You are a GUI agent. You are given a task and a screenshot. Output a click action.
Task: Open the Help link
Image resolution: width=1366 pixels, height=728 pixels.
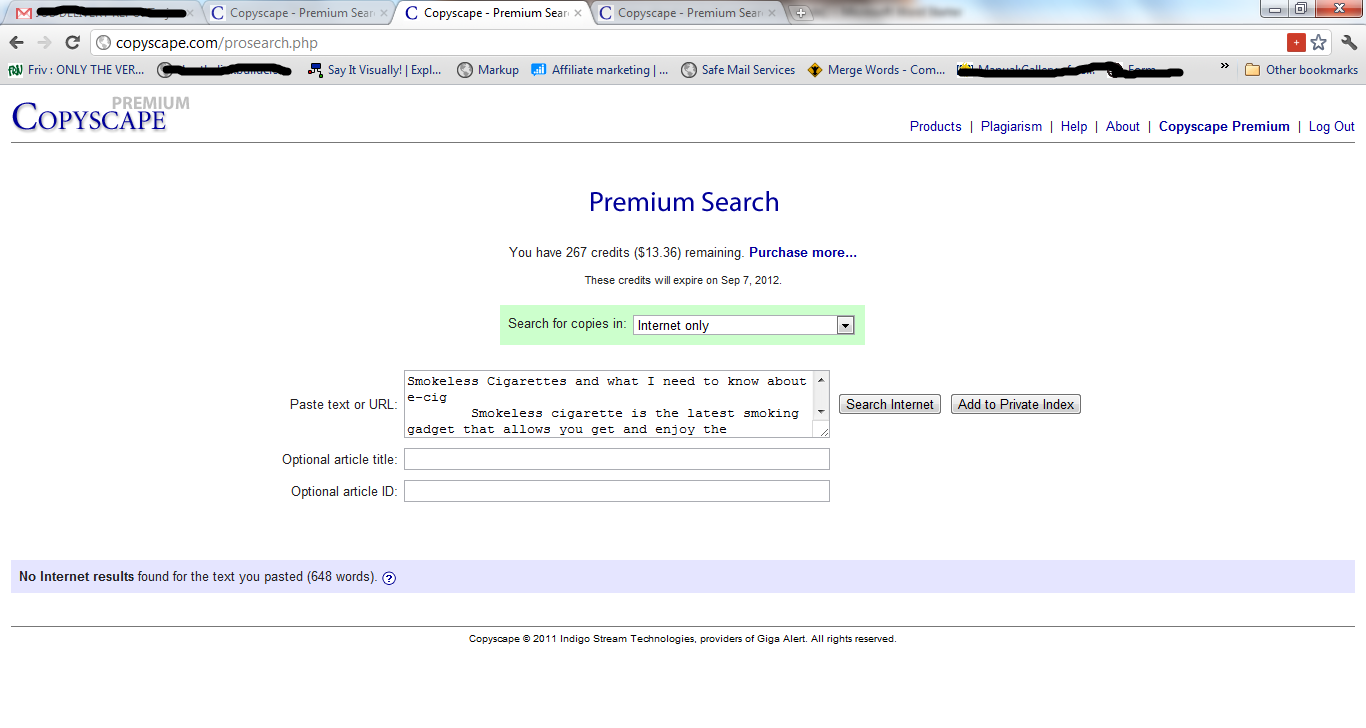[1074, 127]
